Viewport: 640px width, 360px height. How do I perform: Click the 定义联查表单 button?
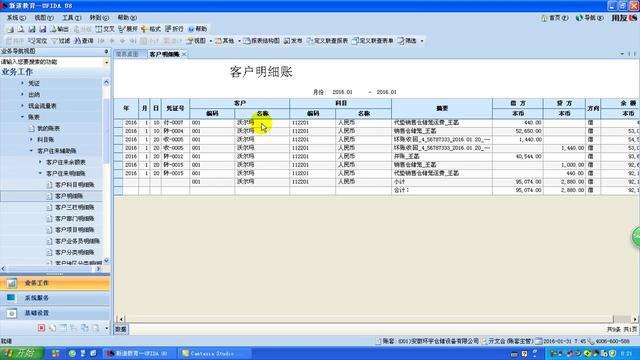(x=373, y=41)
